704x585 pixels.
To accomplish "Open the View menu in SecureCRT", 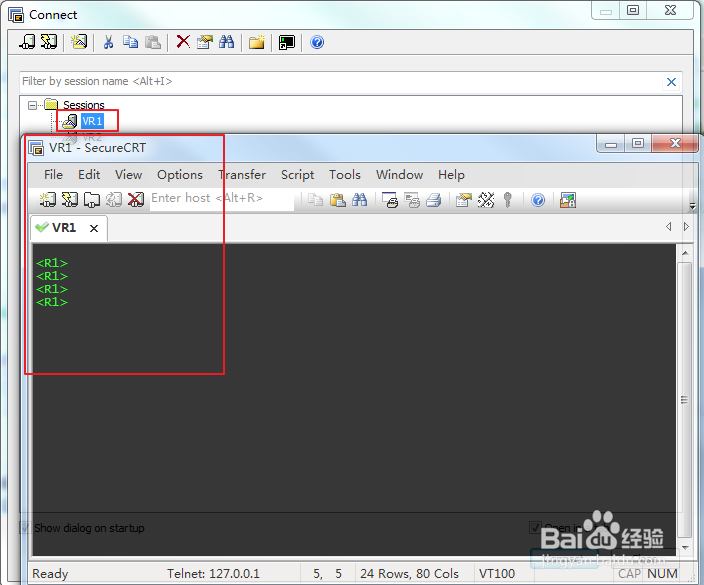I will coord(128,175).
